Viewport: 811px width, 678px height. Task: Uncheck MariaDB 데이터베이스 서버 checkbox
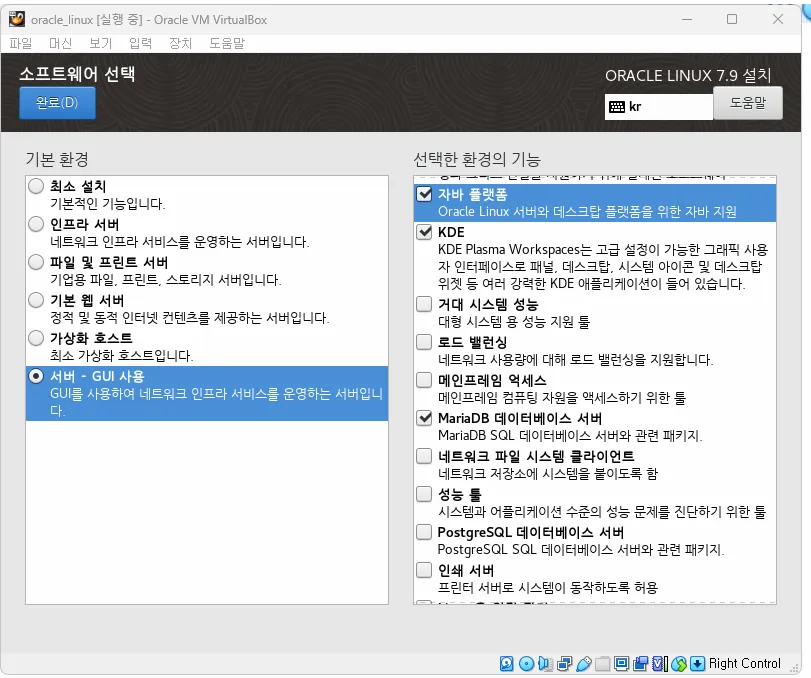[424, 418]
